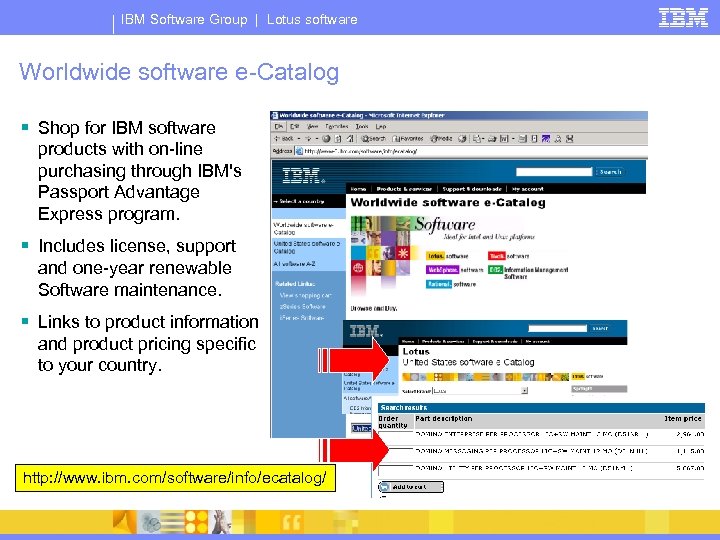Open the iSeries Software related link
The width and height of the screenshot is (720, 540).
tap(302, 317)
